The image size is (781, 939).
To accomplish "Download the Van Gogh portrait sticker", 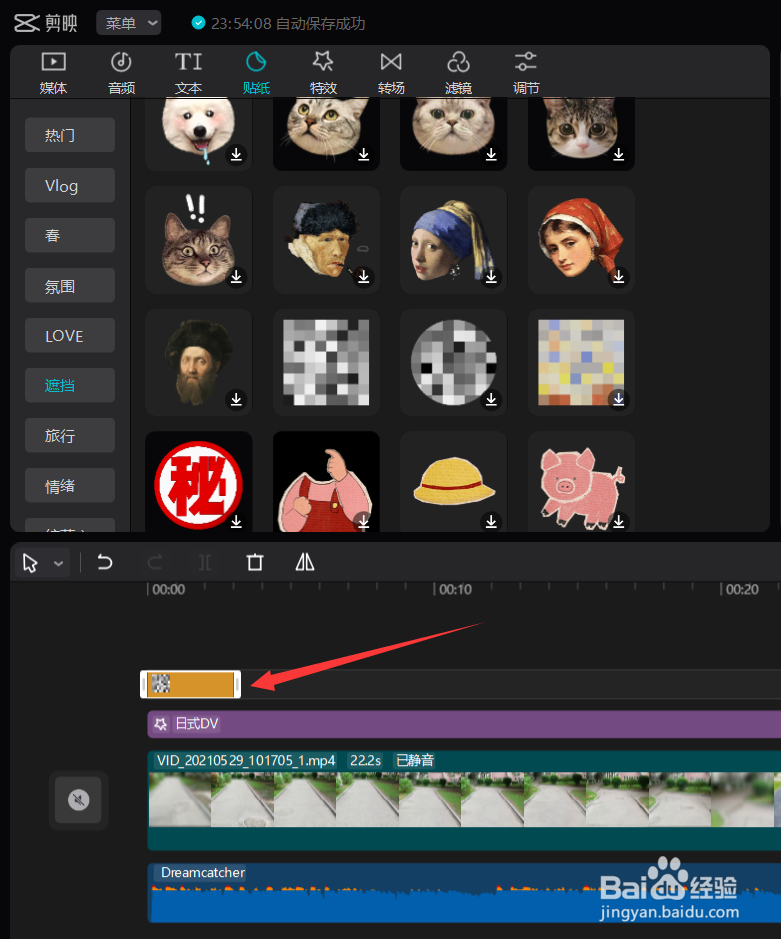I will pos(364,277).
